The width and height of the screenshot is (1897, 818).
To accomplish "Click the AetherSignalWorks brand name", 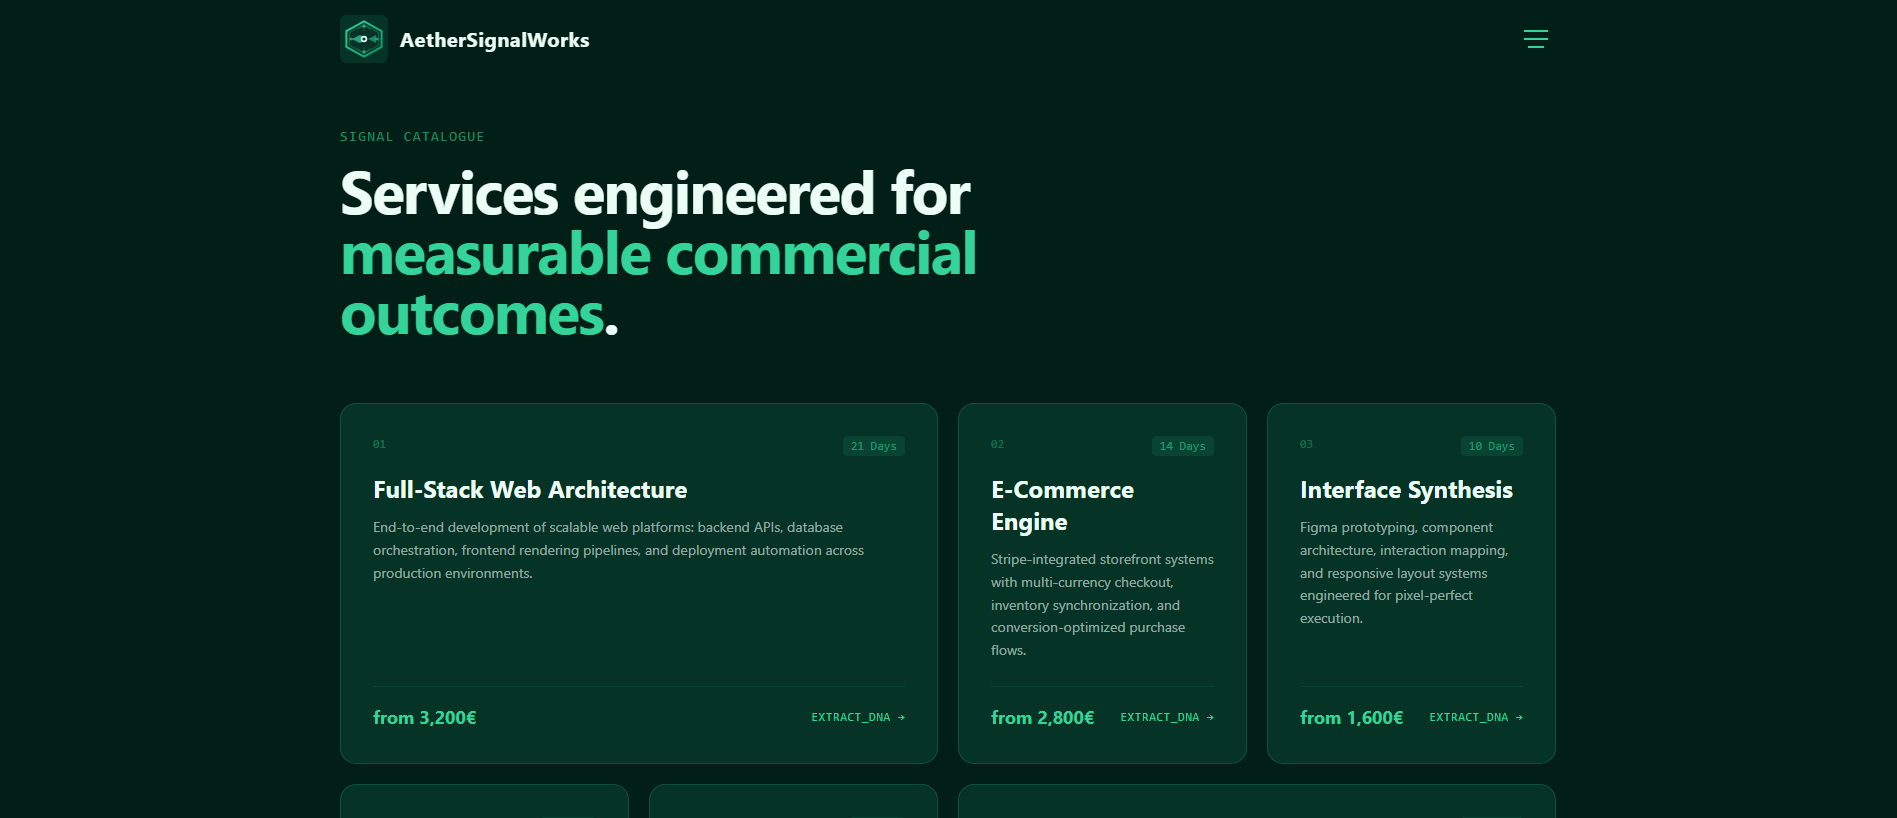I will tap(494, 40).
